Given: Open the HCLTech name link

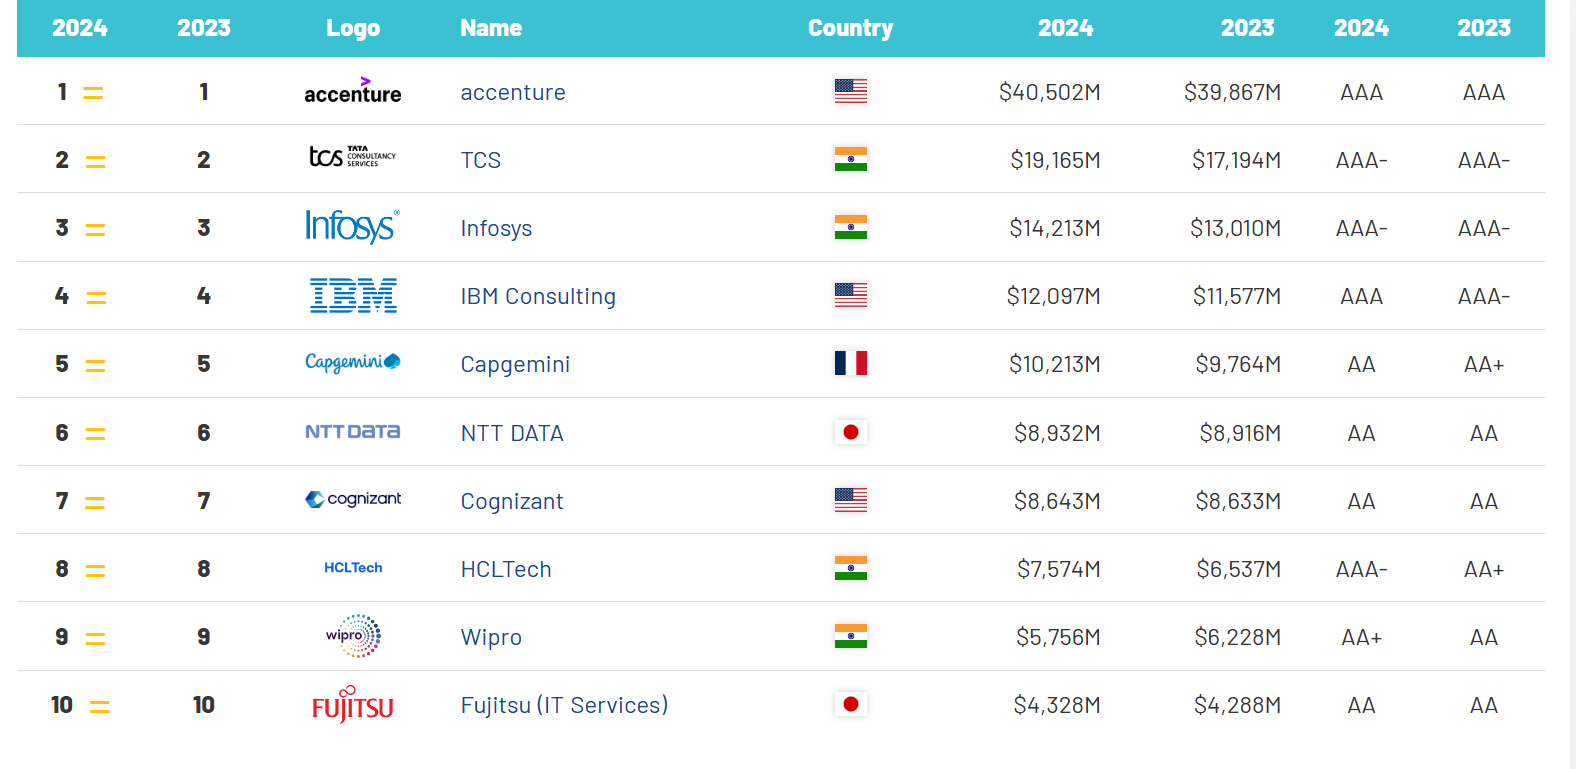Looking at the screenshot, I should click(x=506, y=569).
